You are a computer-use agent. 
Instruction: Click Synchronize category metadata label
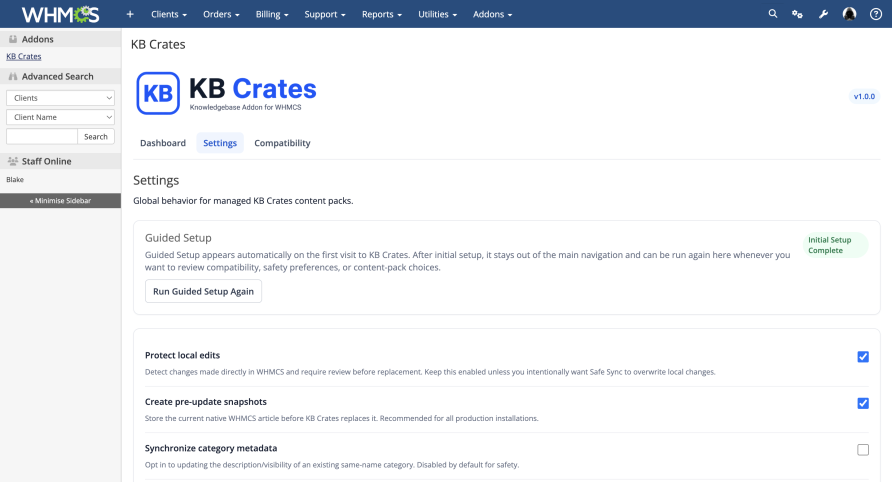(210, 448)
